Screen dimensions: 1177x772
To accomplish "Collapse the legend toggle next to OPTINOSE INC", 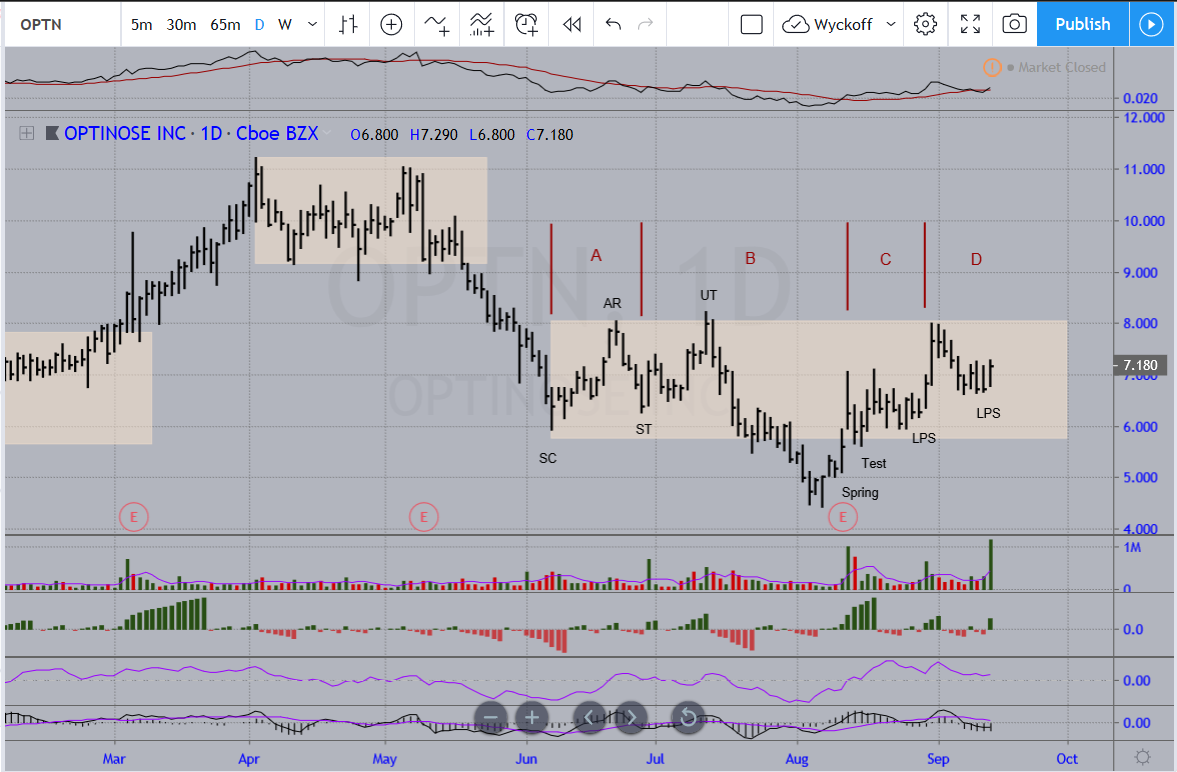I will pyautogui.click(x=26, y=133).
